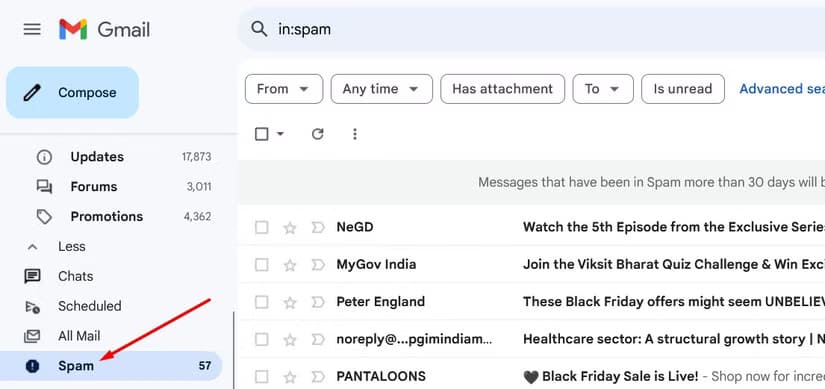Viewport: 825px width, 389px height.
Task: Mark Peter England email as important
Action: pos(318,302)
